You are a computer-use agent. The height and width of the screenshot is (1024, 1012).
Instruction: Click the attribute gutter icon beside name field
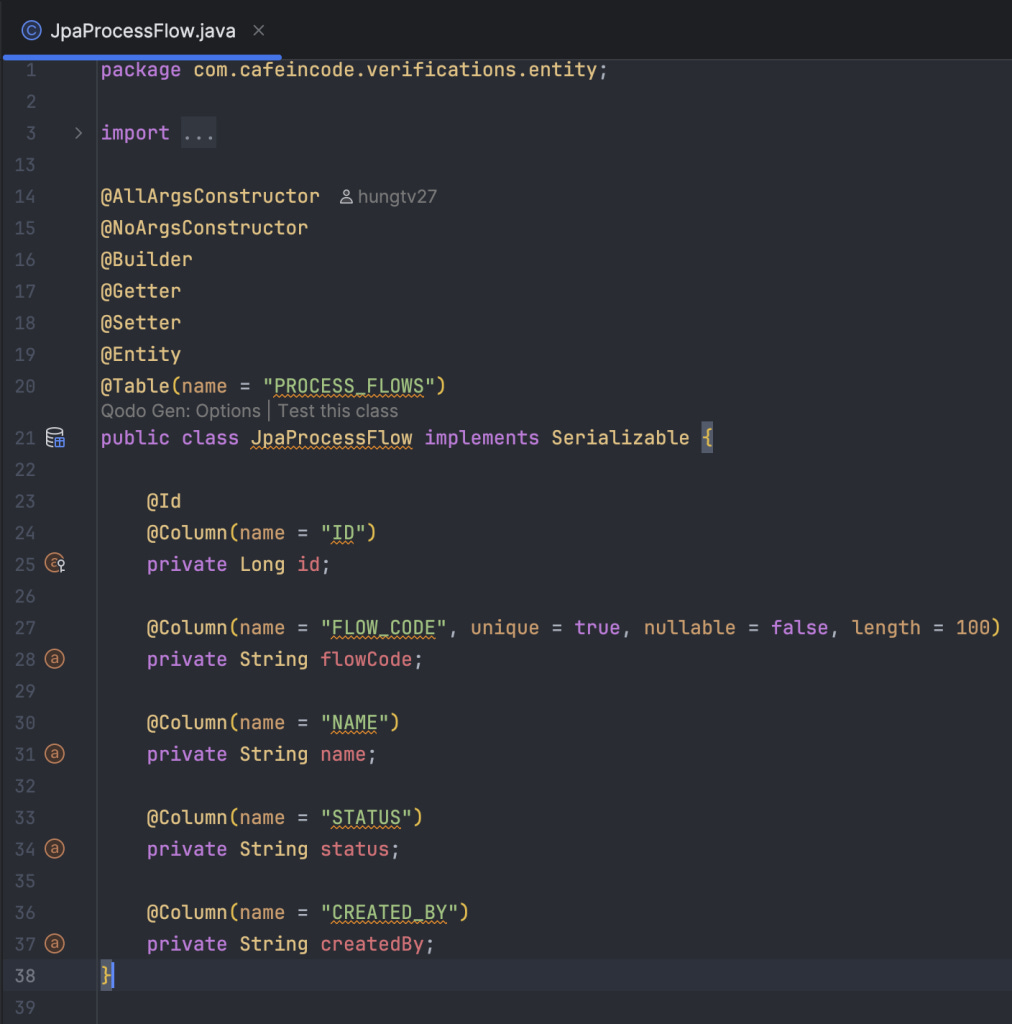tap(54, 754)
